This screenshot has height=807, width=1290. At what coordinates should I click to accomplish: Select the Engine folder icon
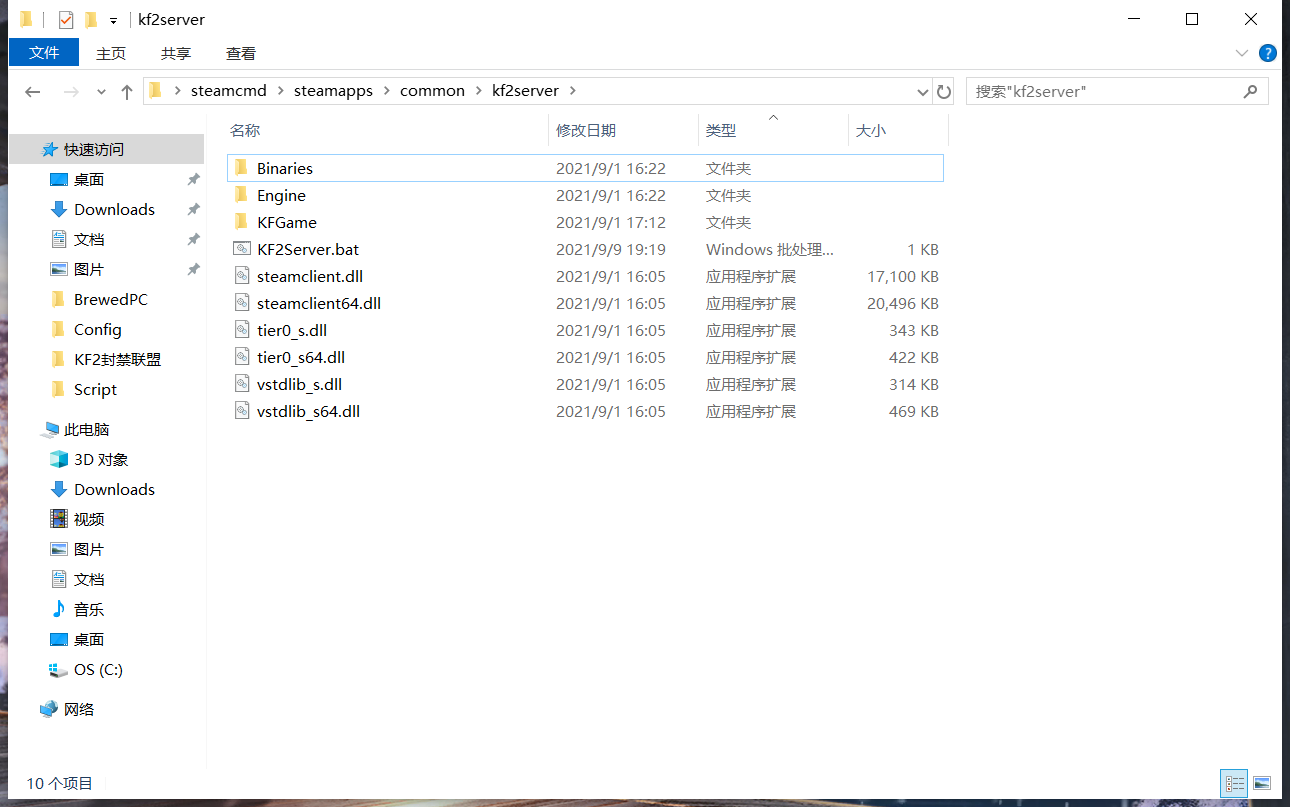[x=240, y=195]
